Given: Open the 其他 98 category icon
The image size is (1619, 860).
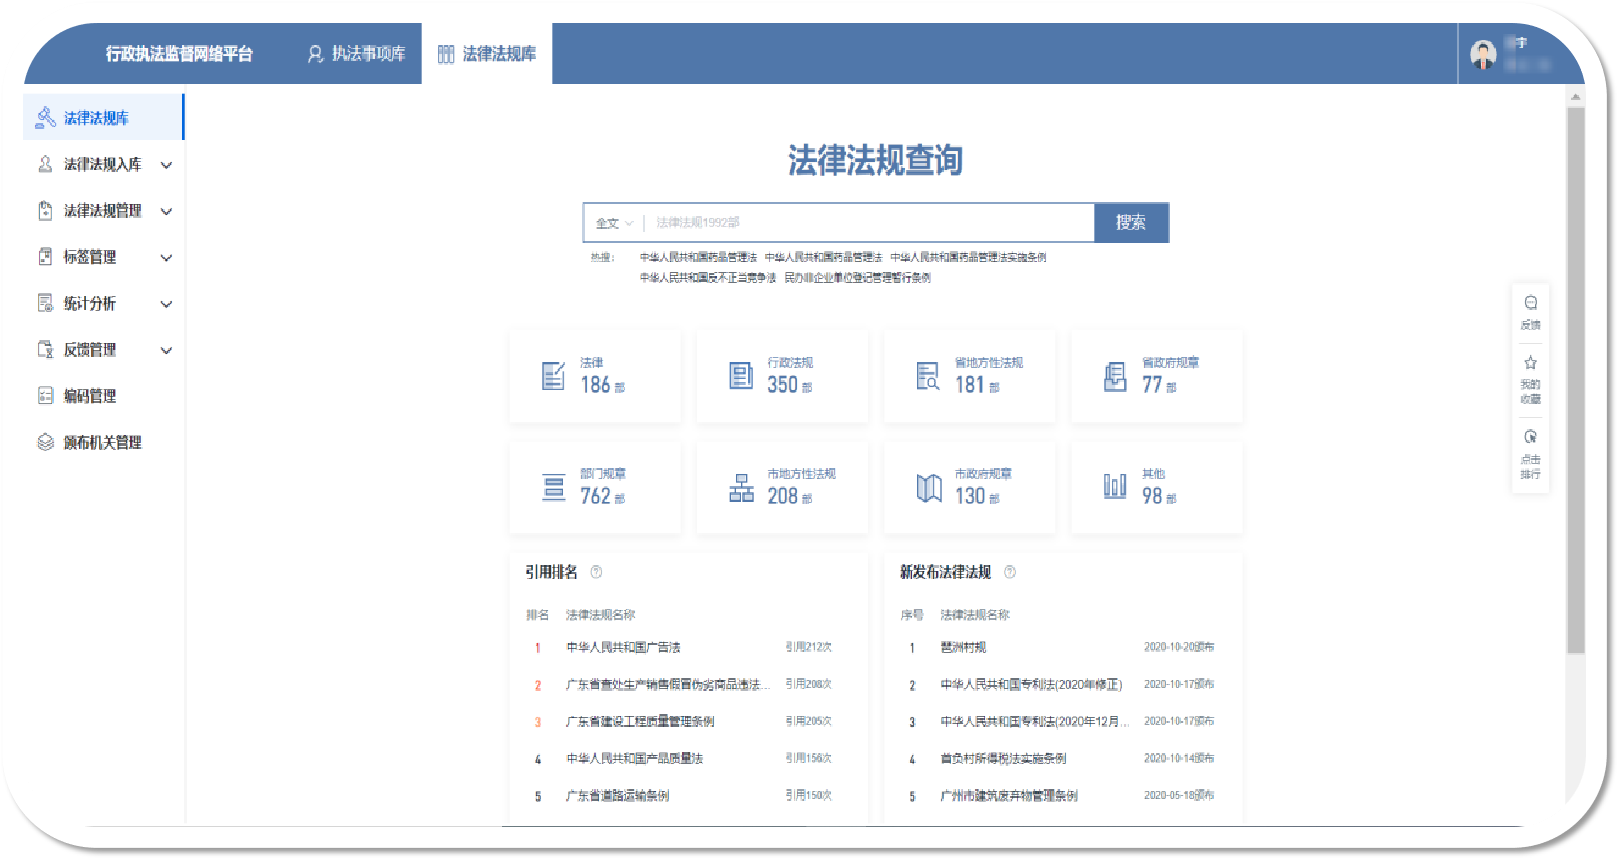Looking at the screenshot, I should click(x=1114, y=487).
